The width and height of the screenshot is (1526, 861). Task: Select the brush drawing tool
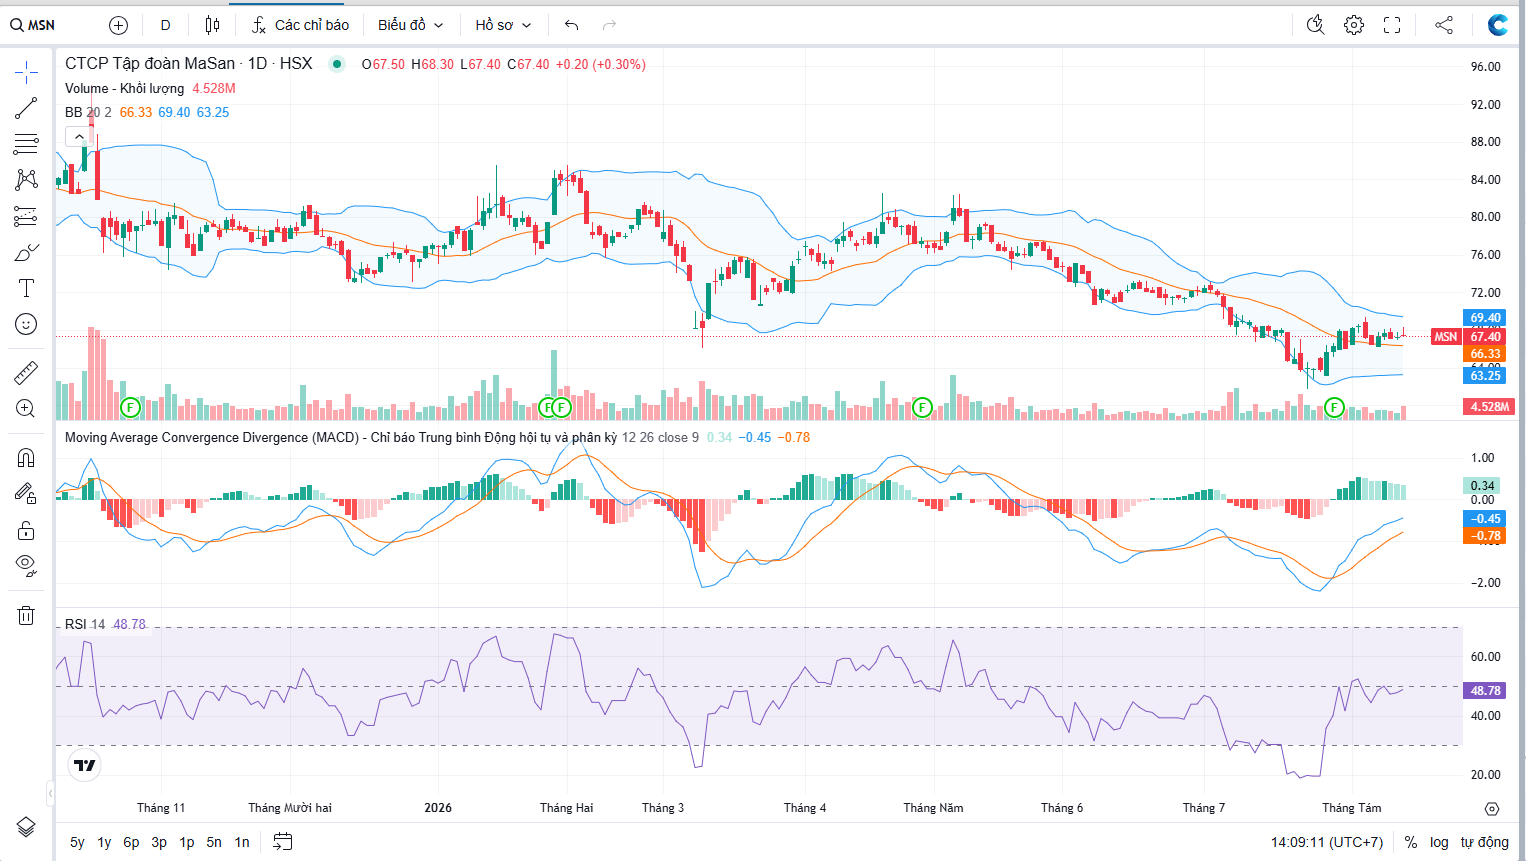point(26,252)
